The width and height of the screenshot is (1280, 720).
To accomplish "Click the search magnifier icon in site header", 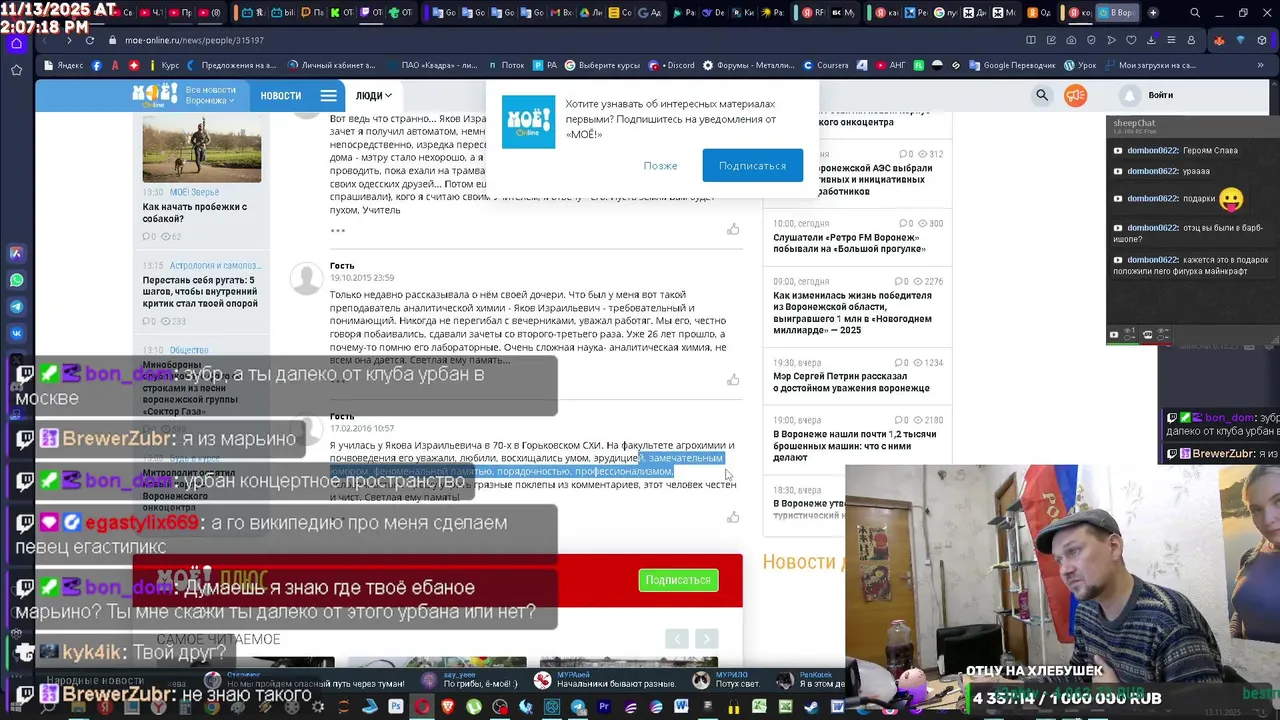I will (x=1042, y=95).
